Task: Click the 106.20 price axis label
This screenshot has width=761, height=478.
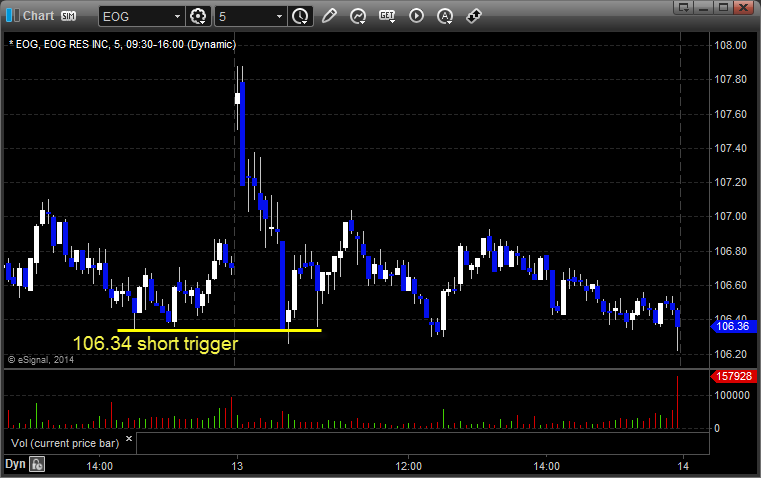Action: 730,354
